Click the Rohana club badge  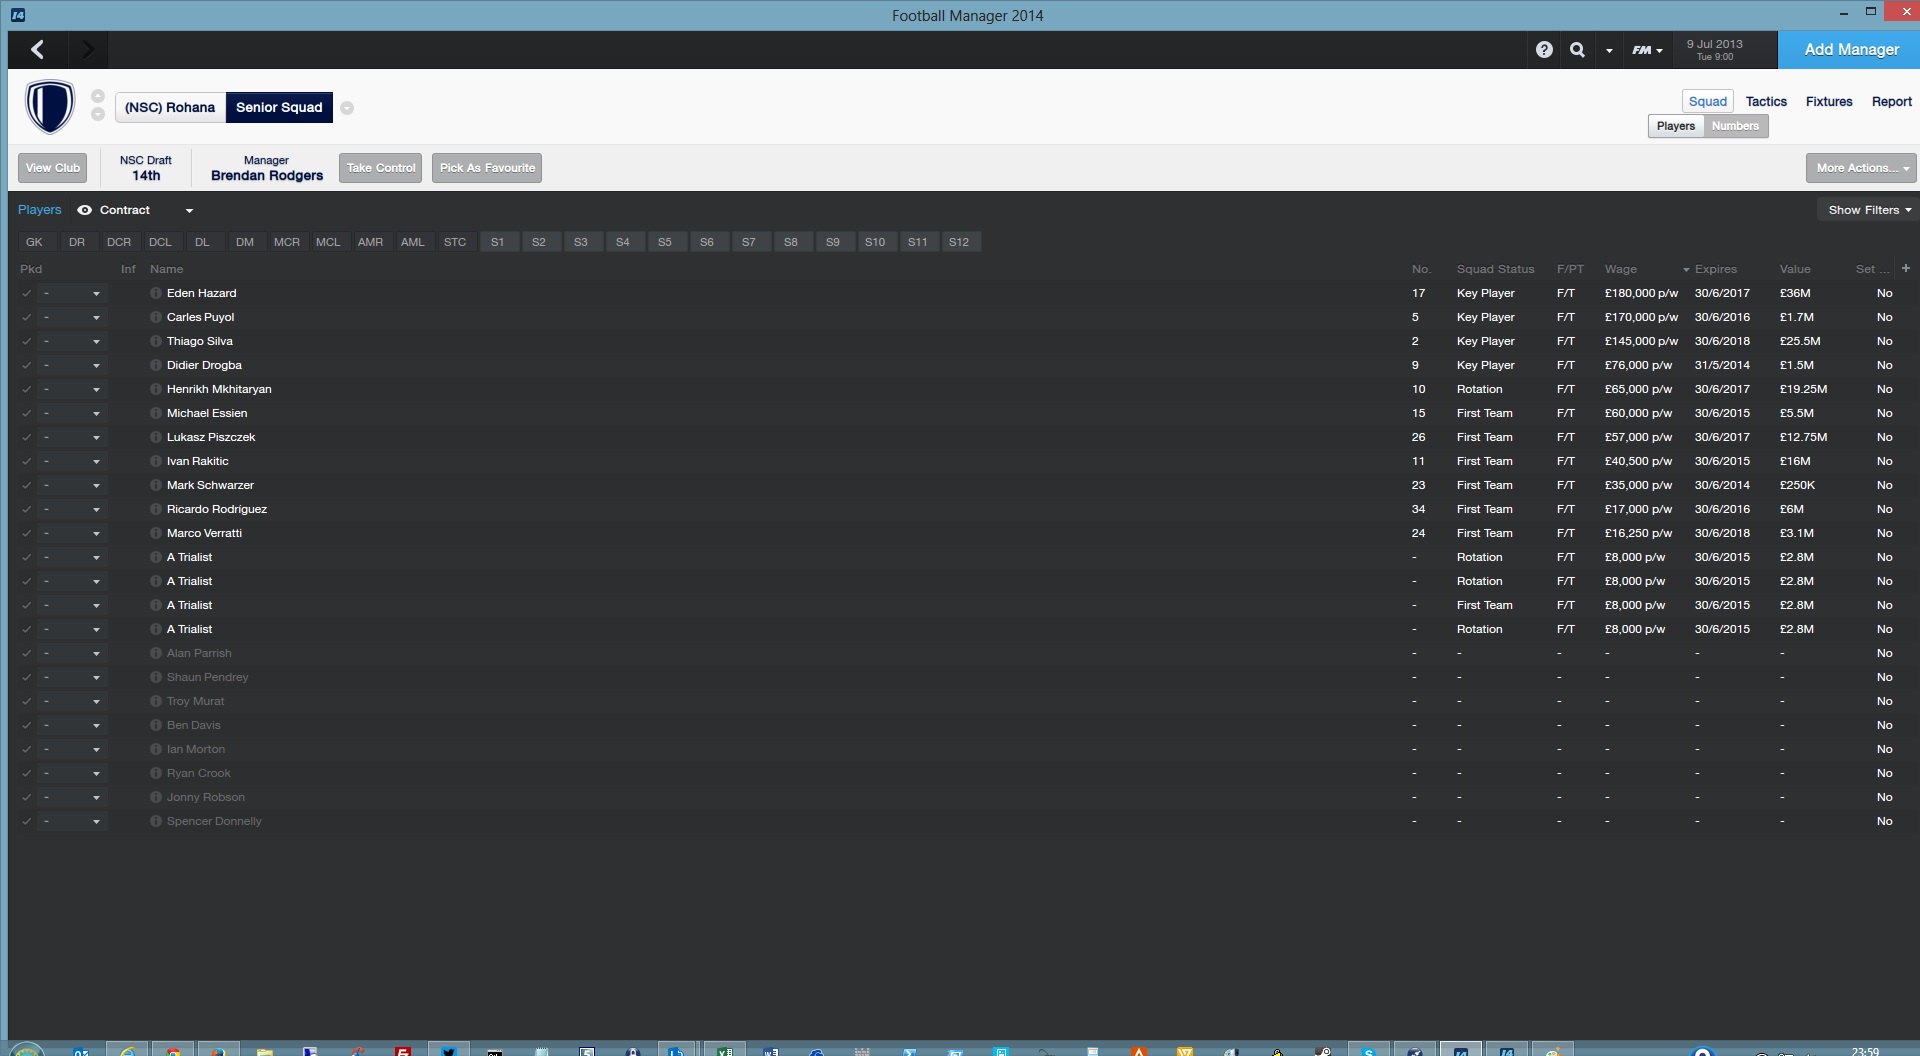tap(50, 107)
